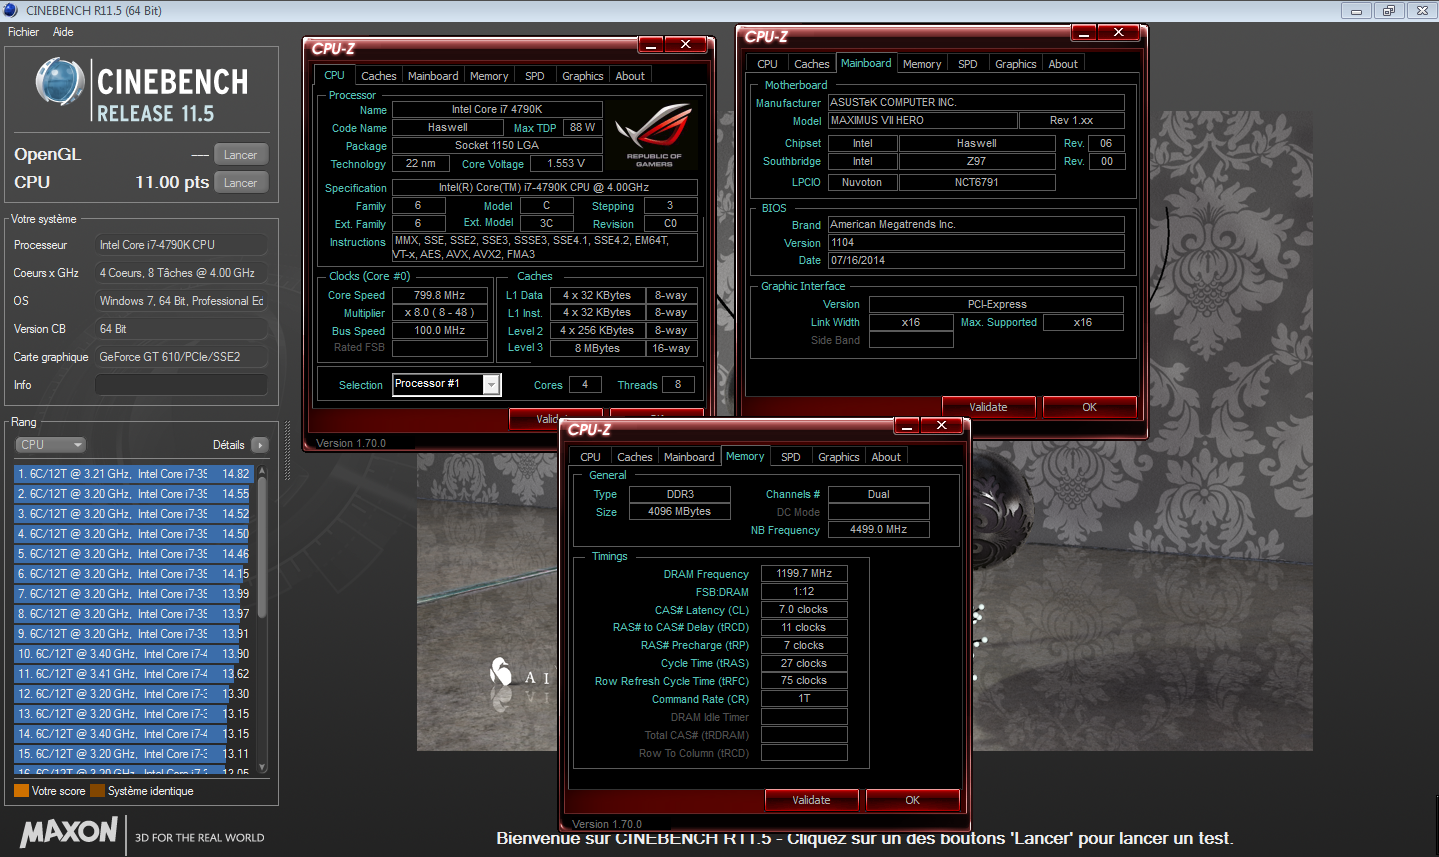Launch the OpenGL test with Lancer
Viewport: 1439px width, 857px height.
240,155
